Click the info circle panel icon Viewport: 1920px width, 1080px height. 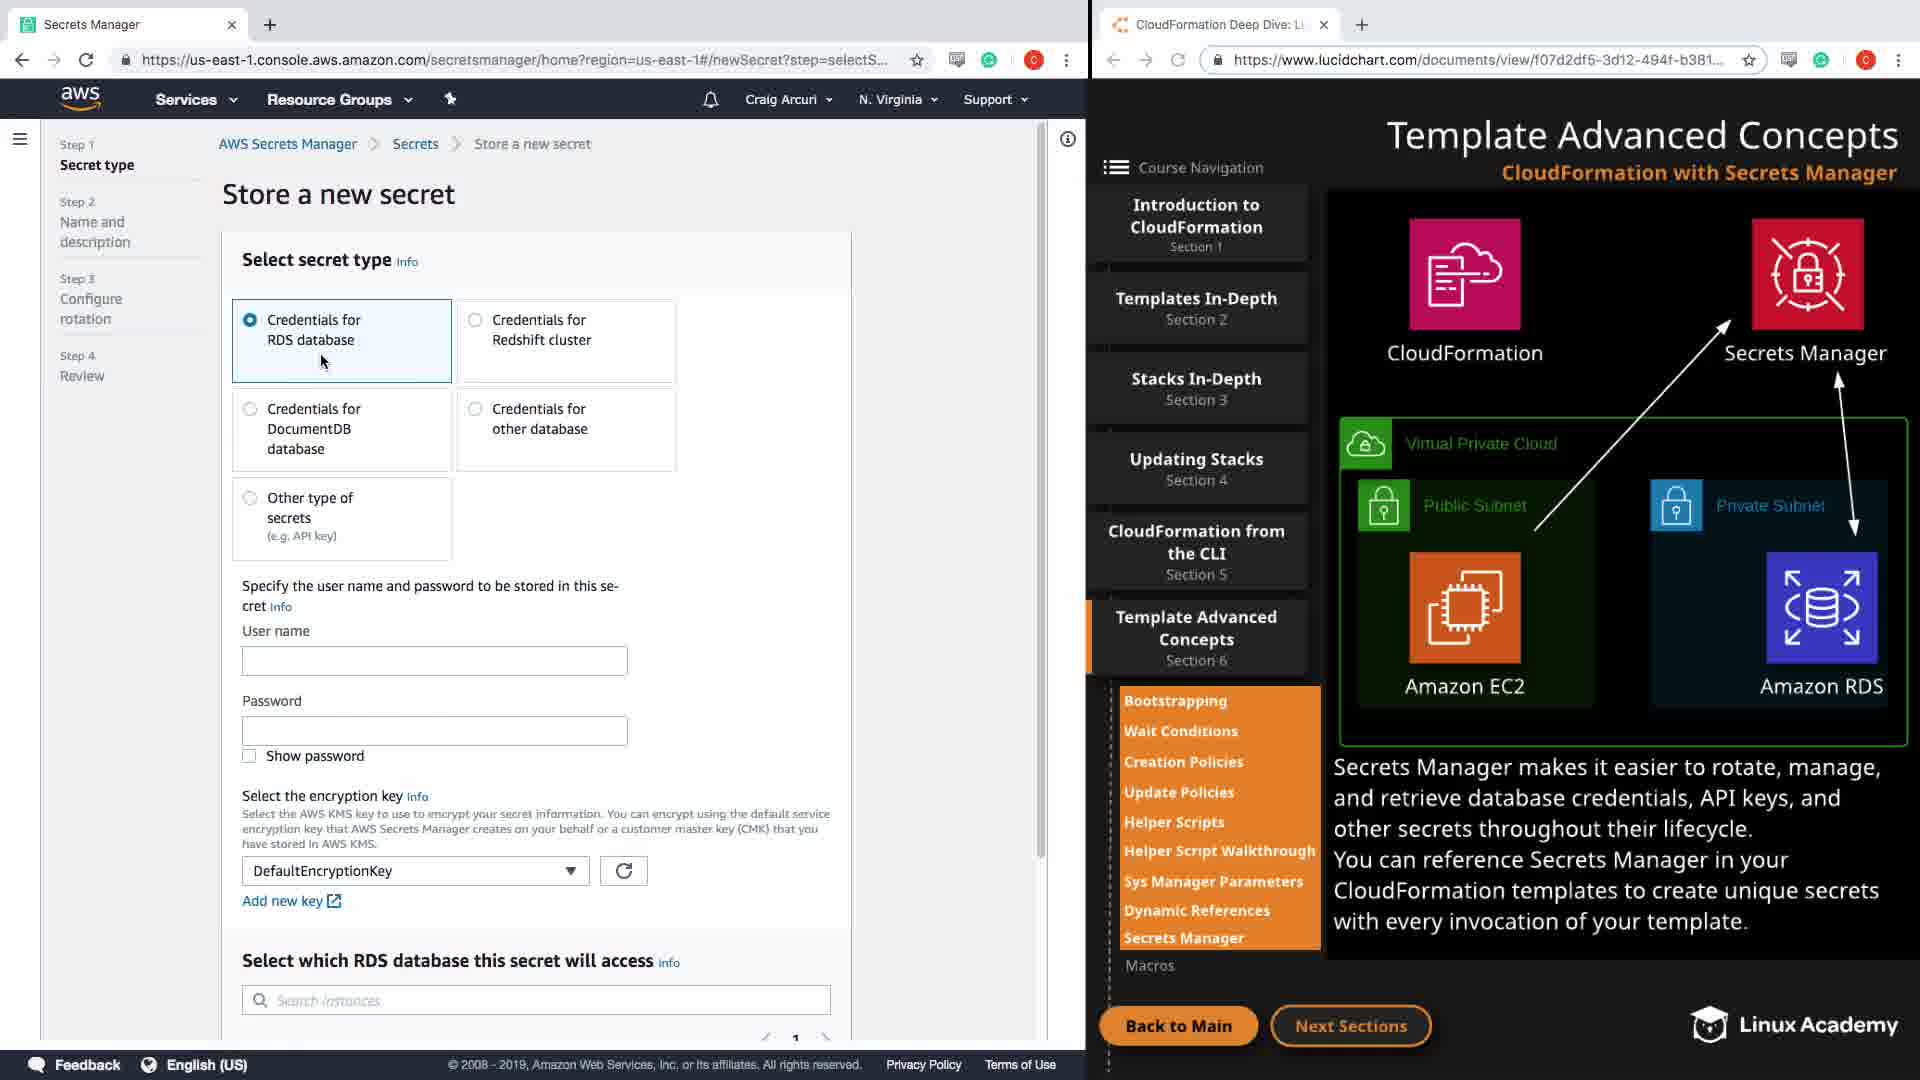click(1068, 139)
